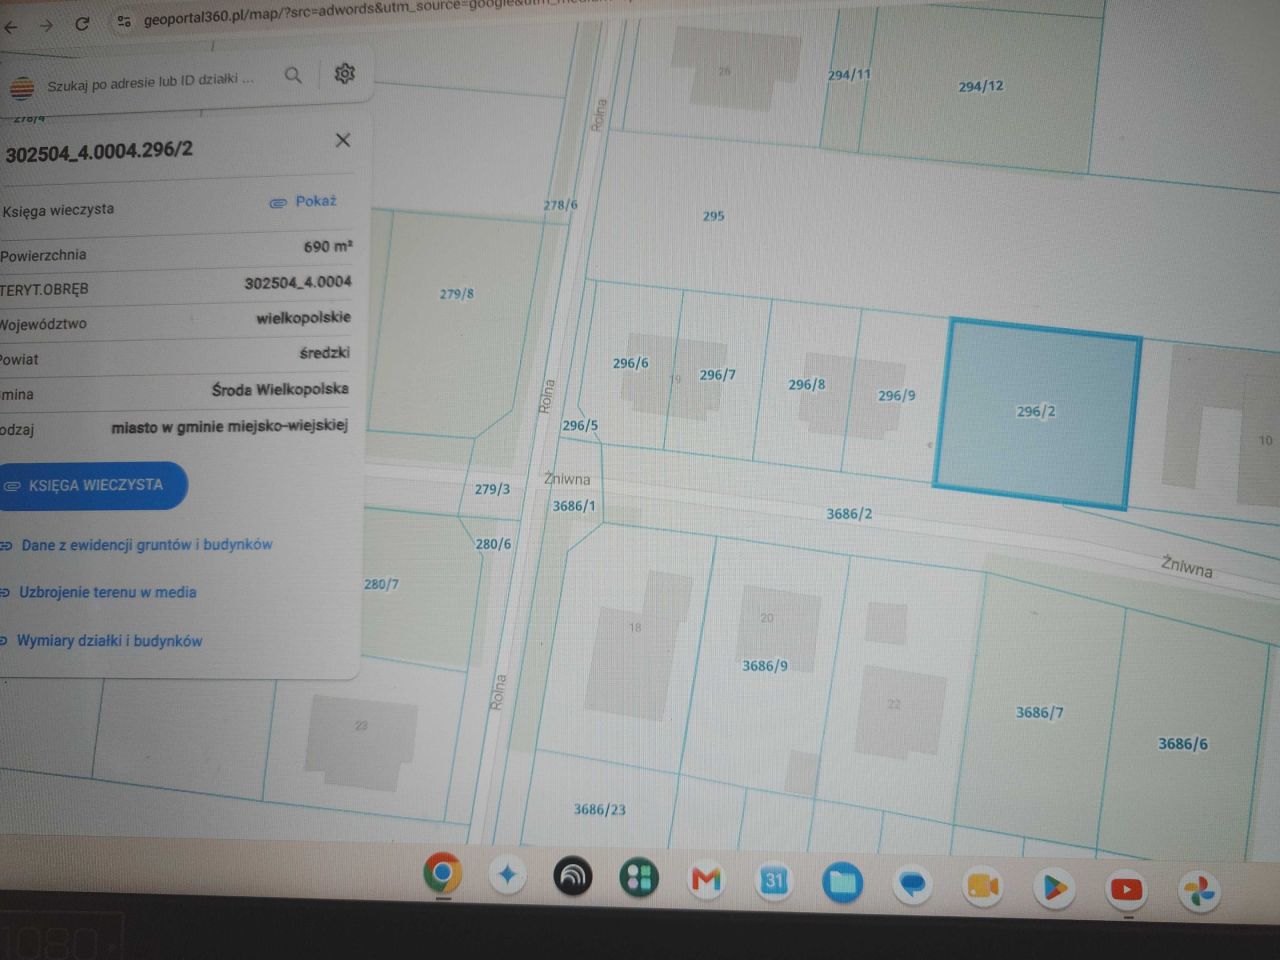
Task: Open Chrome from the shelf
Action: click(x=442, y=875)
